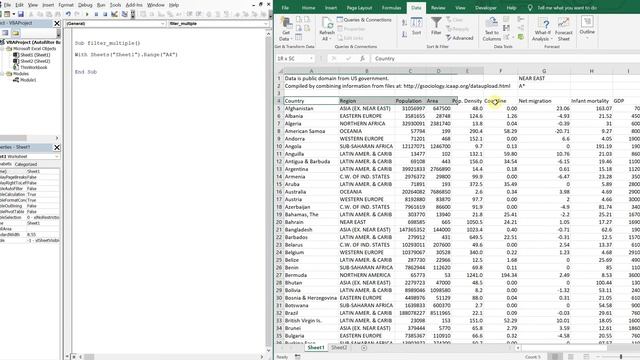Click Refresh All in Excel ribbon
The height and width of the screenshot is (360, 640).
pyautogui.click(x=327, y=29)
